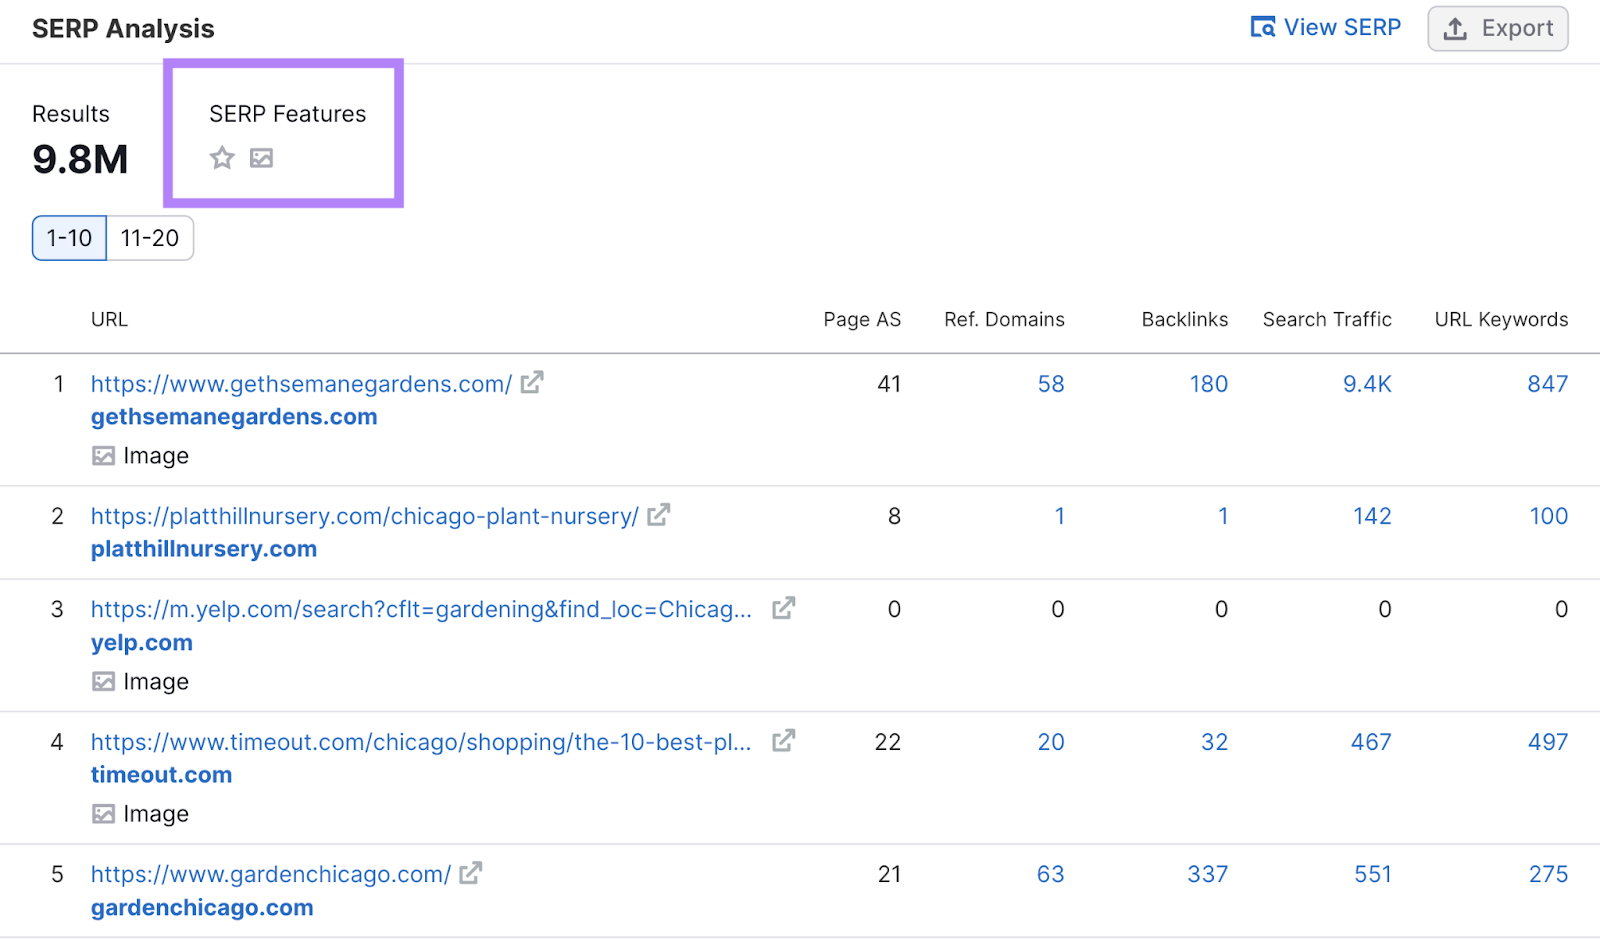Image resolution: width=1600 pixels, height=940 pixels.
Task: Open gethsemanegardens.com via its external link icon
Action: coord(533,382)
